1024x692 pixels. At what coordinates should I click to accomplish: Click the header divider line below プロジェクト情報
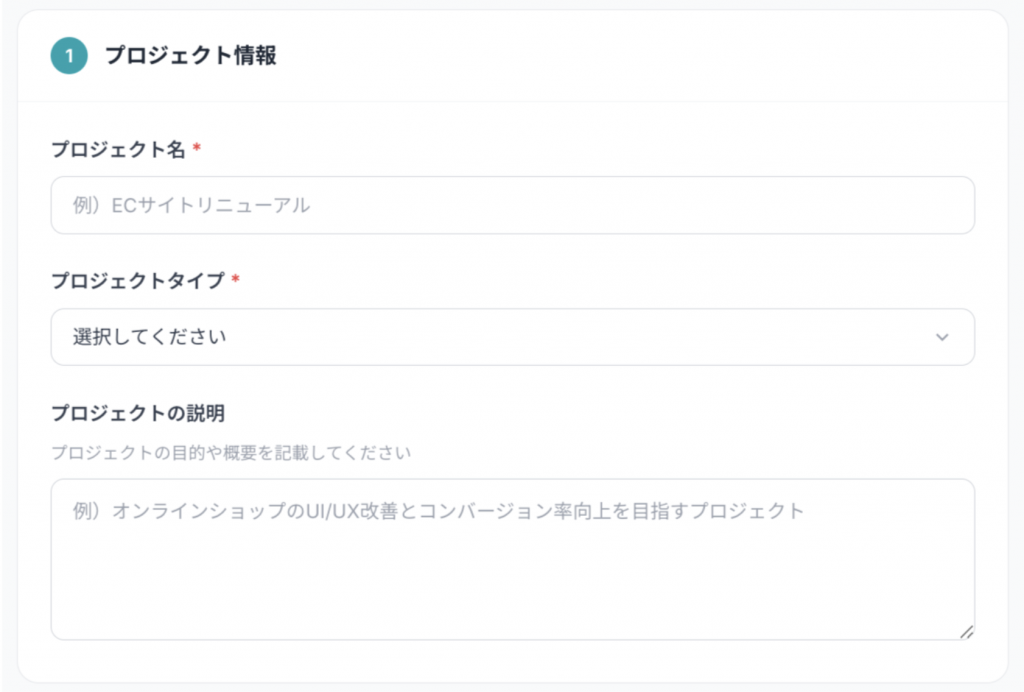click(x=512, y=101)
